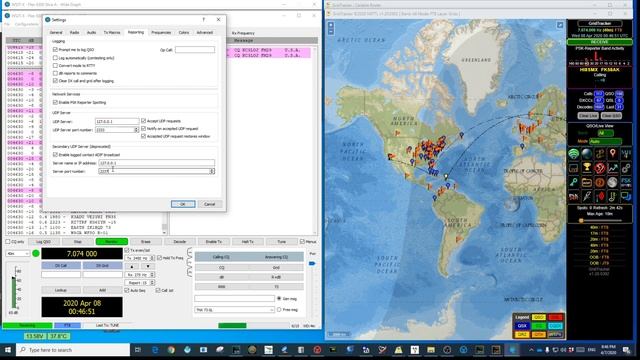
Task: Click Cancel in the Settings dialog
Action: pyautogui.click(x=209, y=204)
